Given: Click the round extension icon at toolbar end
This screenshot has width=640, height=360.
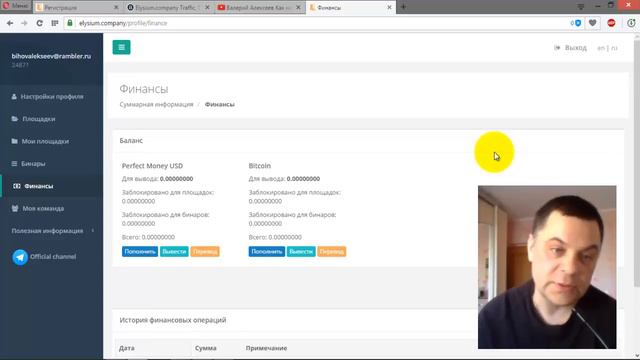Looking at the screenshot, I should point(631,23).
